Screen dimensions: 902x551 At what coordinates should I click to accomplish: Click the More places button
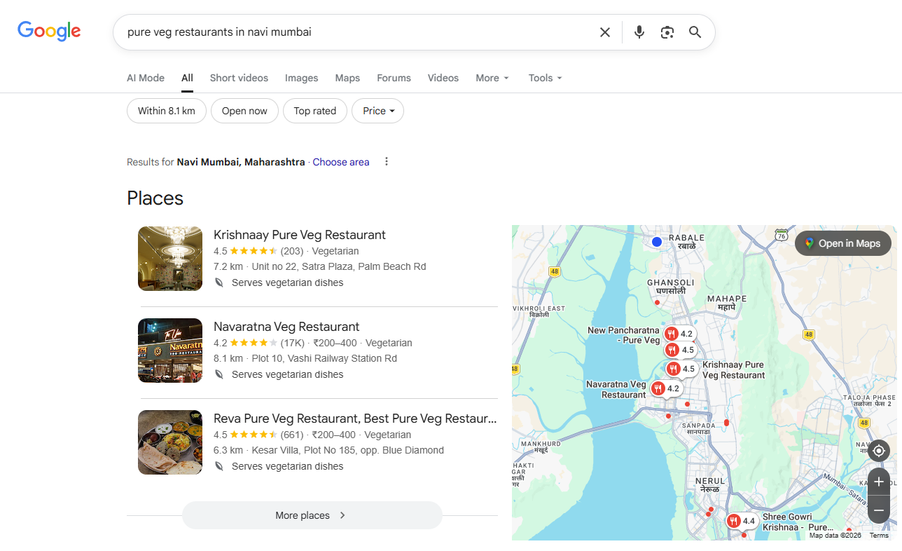coord(312,515)
